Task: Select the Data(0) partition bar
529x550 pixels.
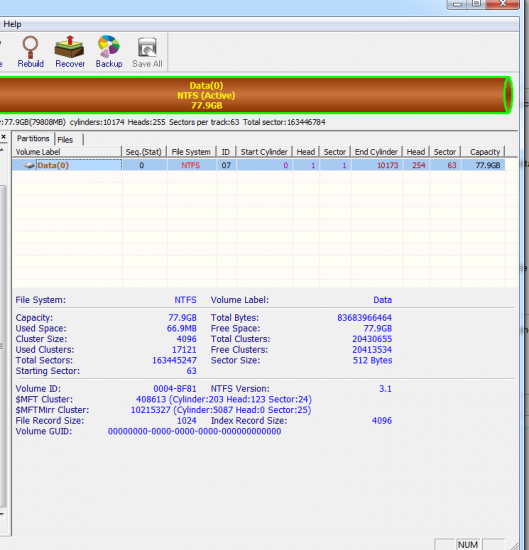Action: tap(255, 95)
